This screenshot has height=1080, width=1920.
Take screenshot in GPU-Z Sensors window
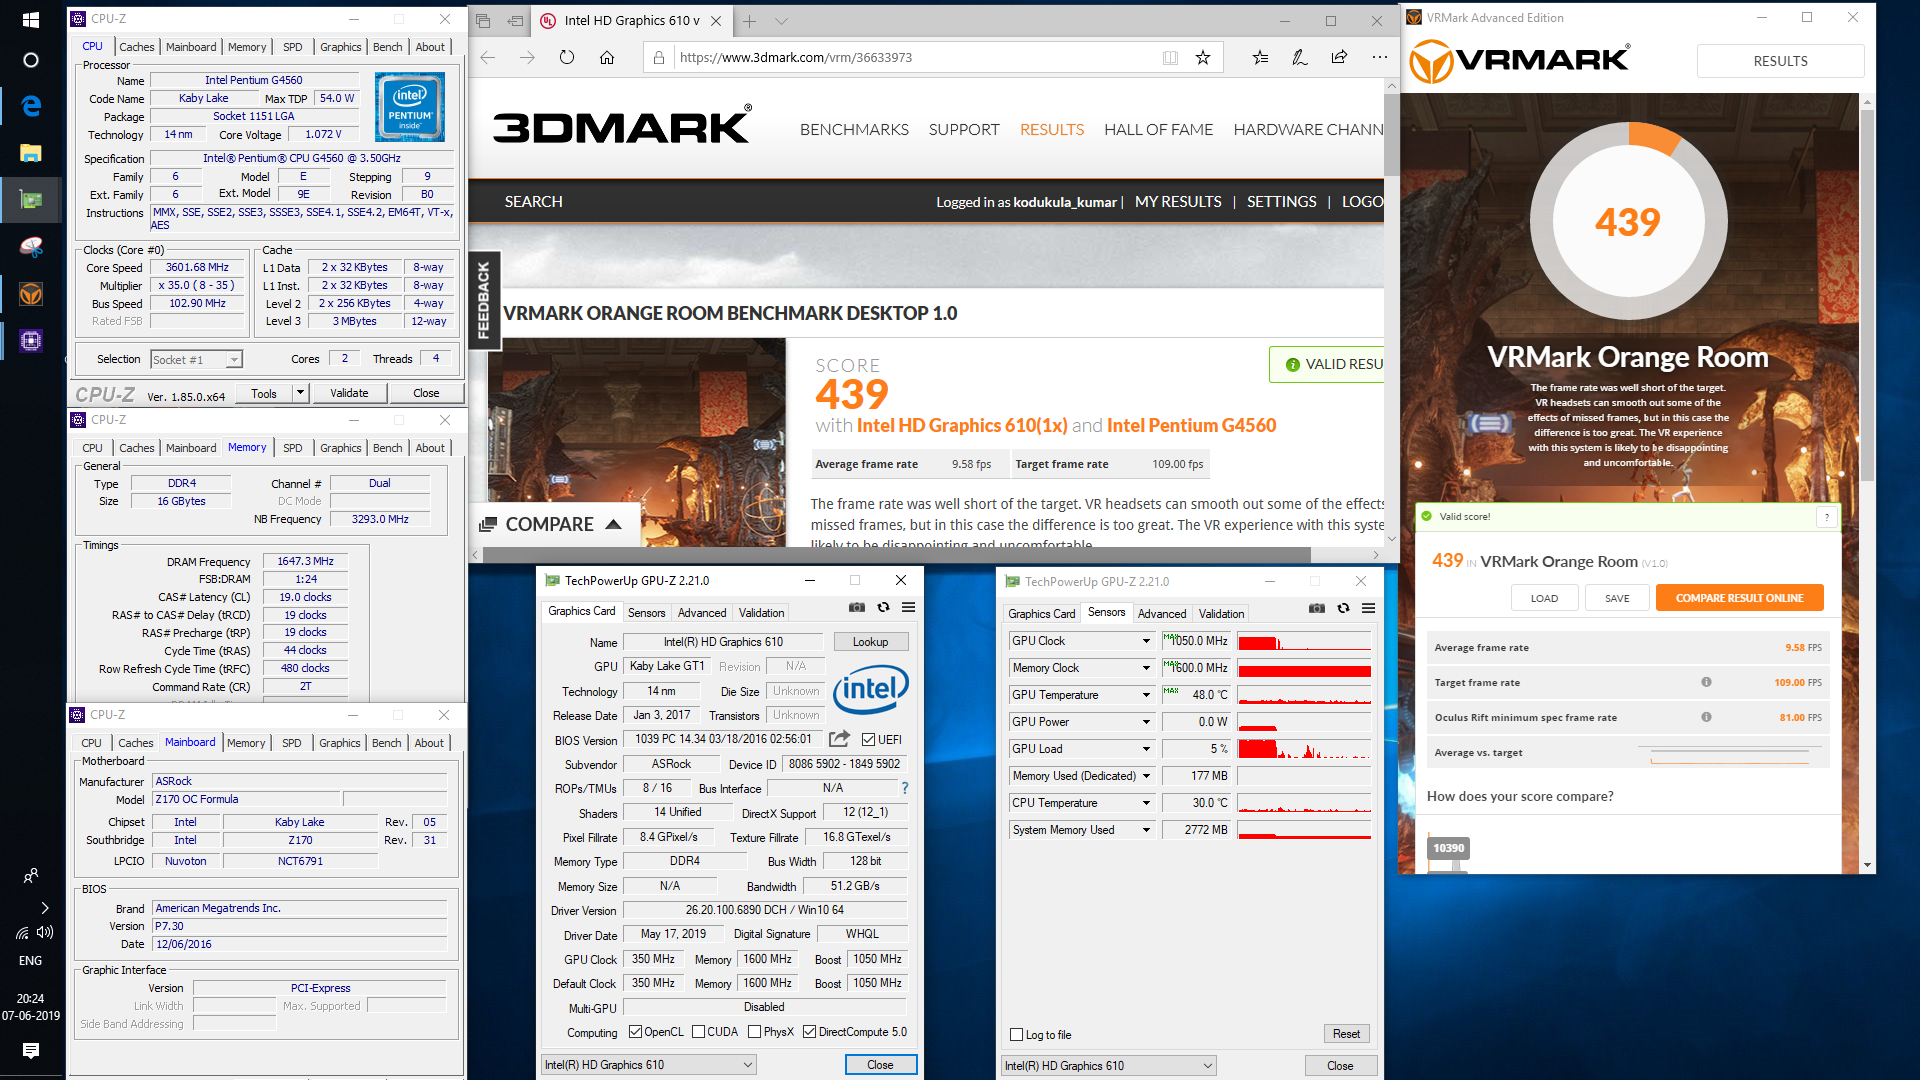(x=1317, y=608)
